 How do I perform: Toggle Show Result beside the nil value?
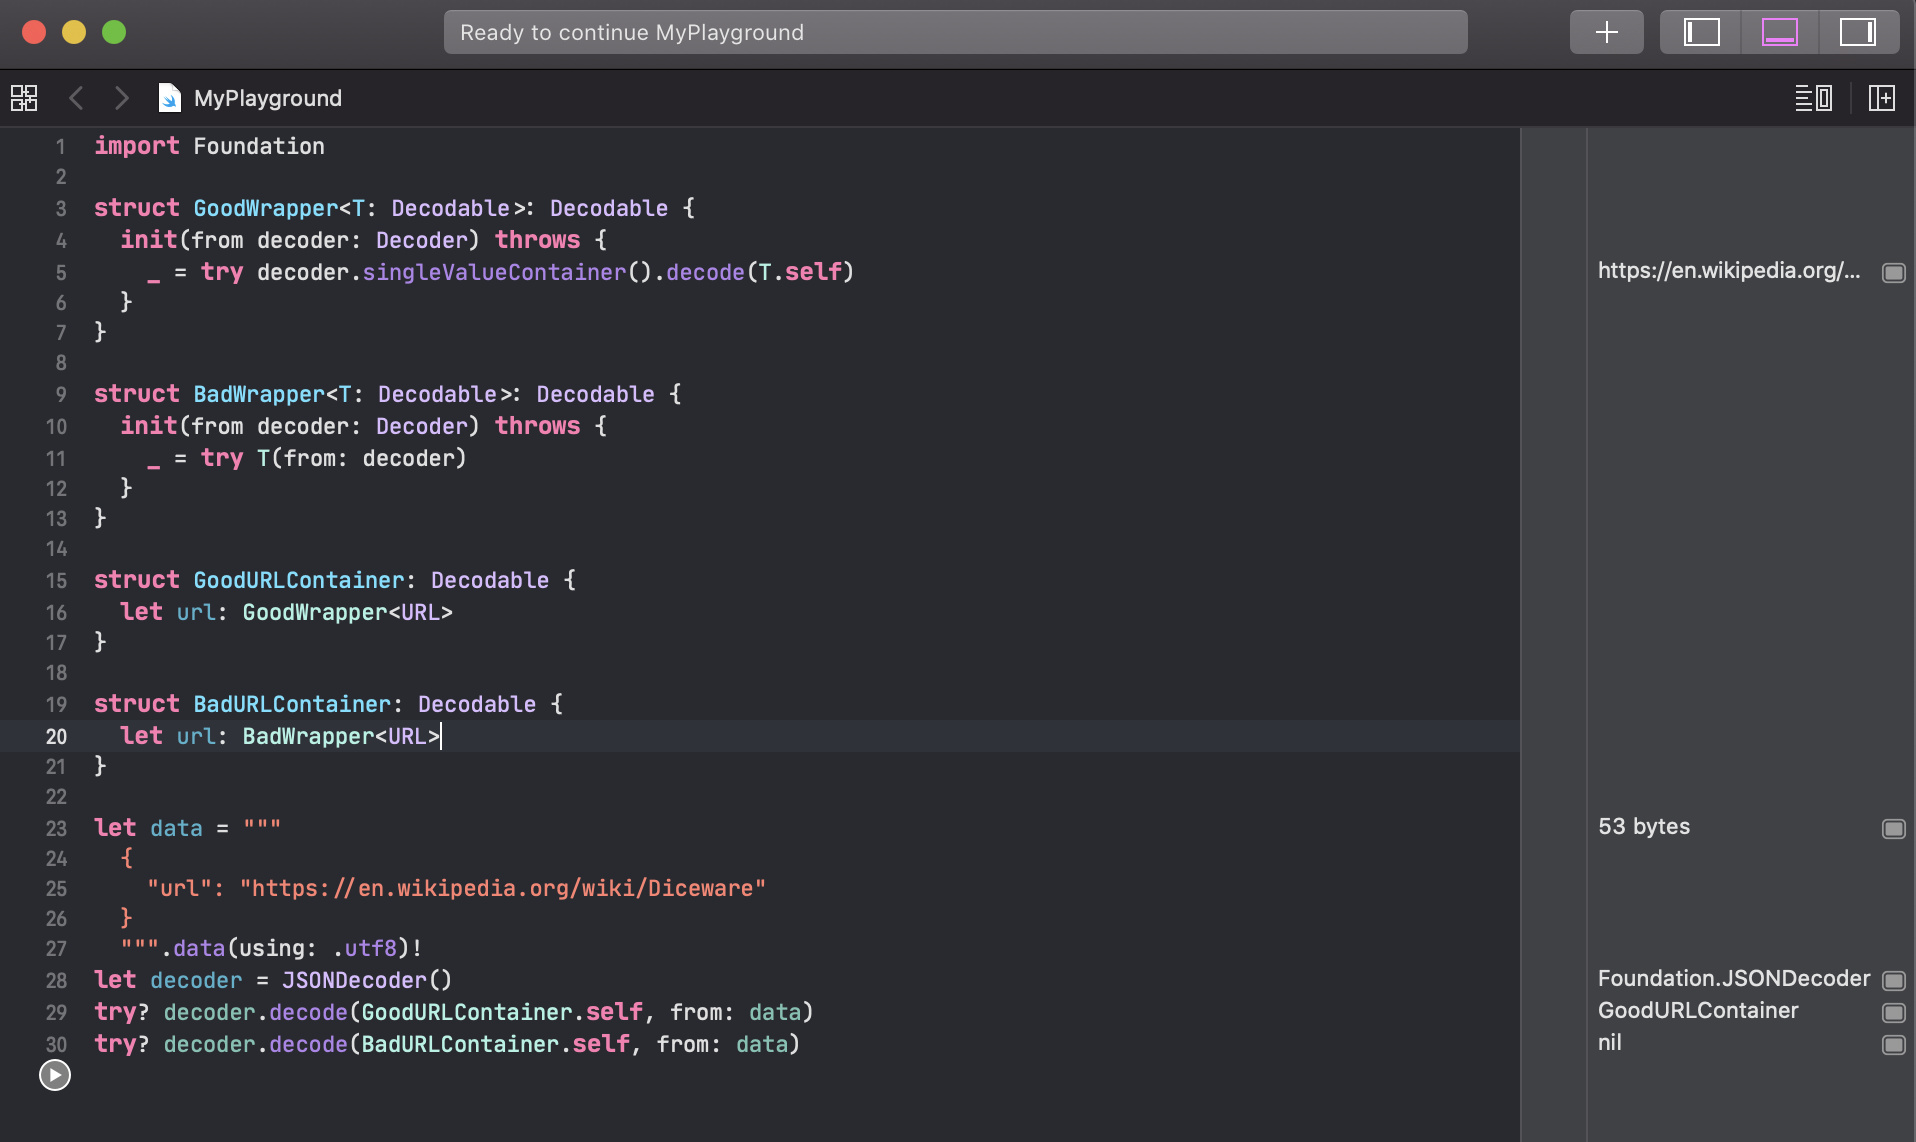click(1893, 1044)
